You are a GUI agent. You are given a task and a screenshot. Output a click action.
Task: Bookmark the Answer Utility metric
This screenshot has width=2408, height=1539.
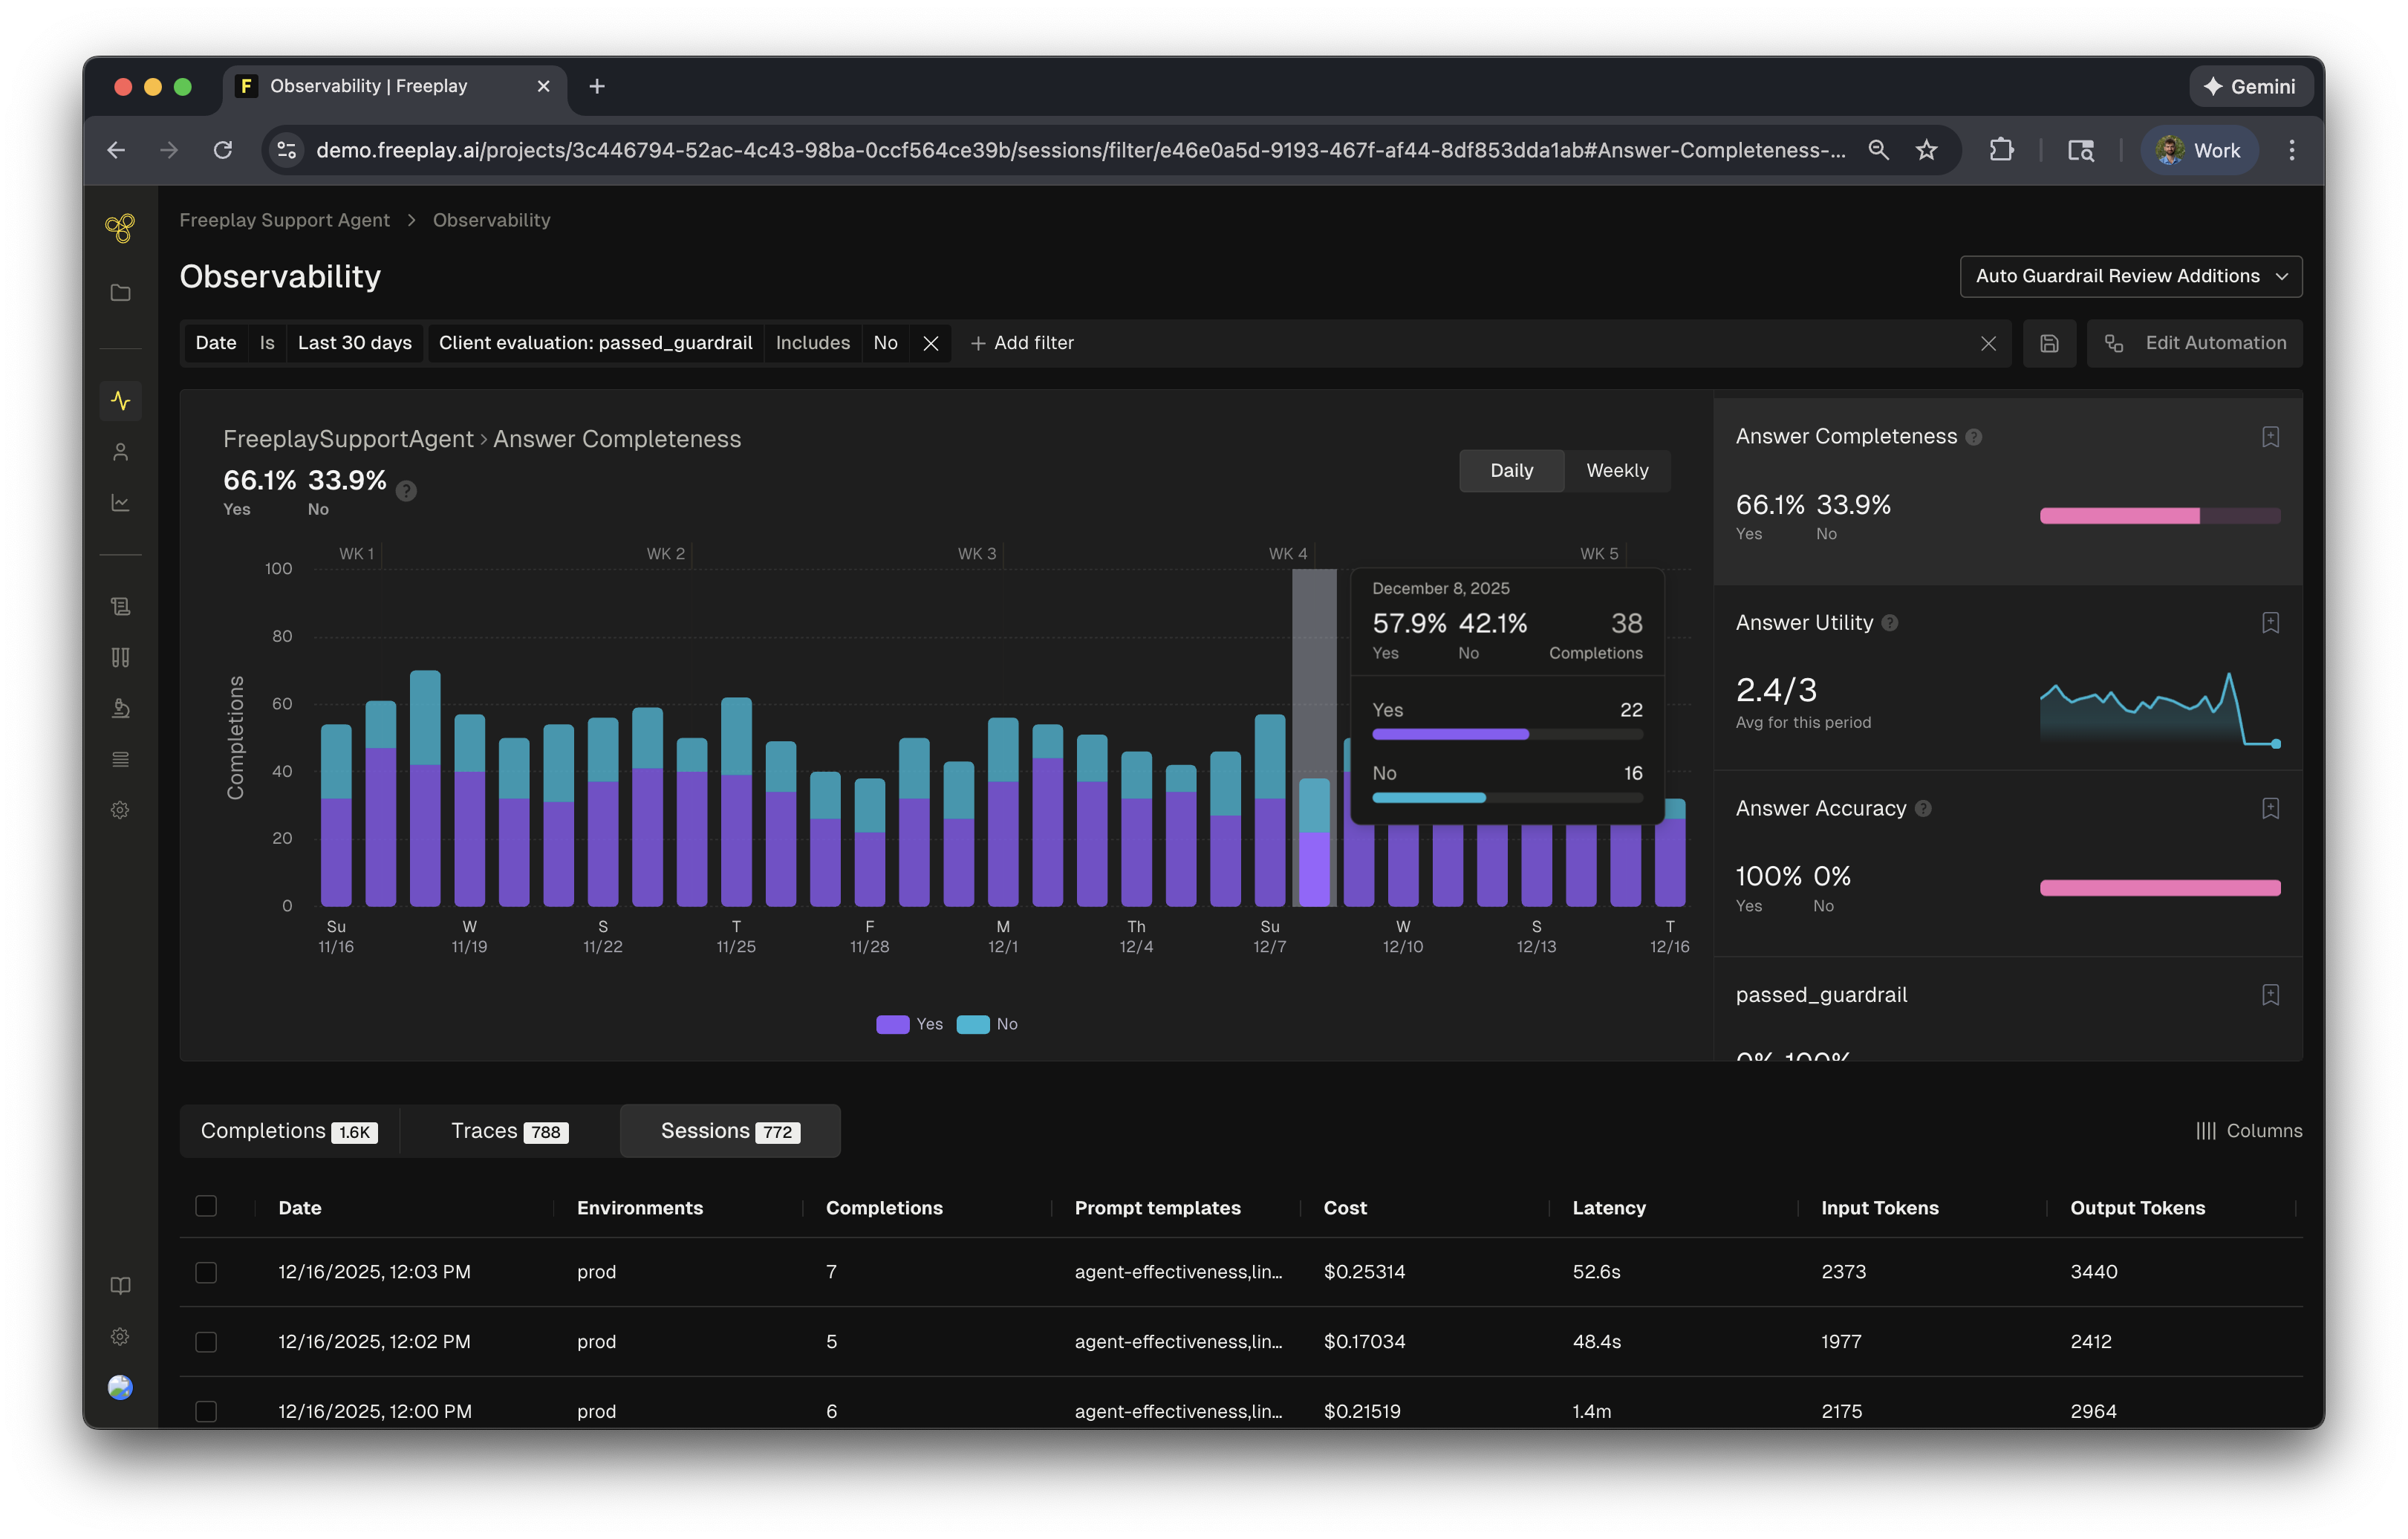tap(2270, 623)
